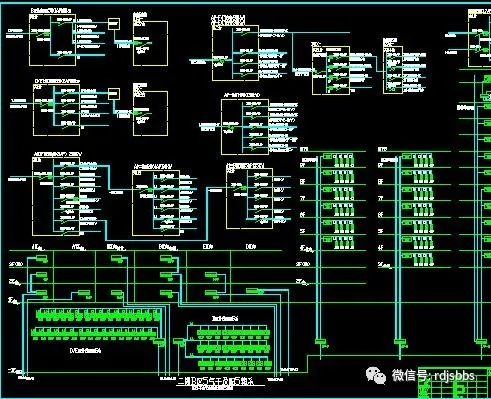Click the WeChat logo in the watermark

(x=376, y=376)
